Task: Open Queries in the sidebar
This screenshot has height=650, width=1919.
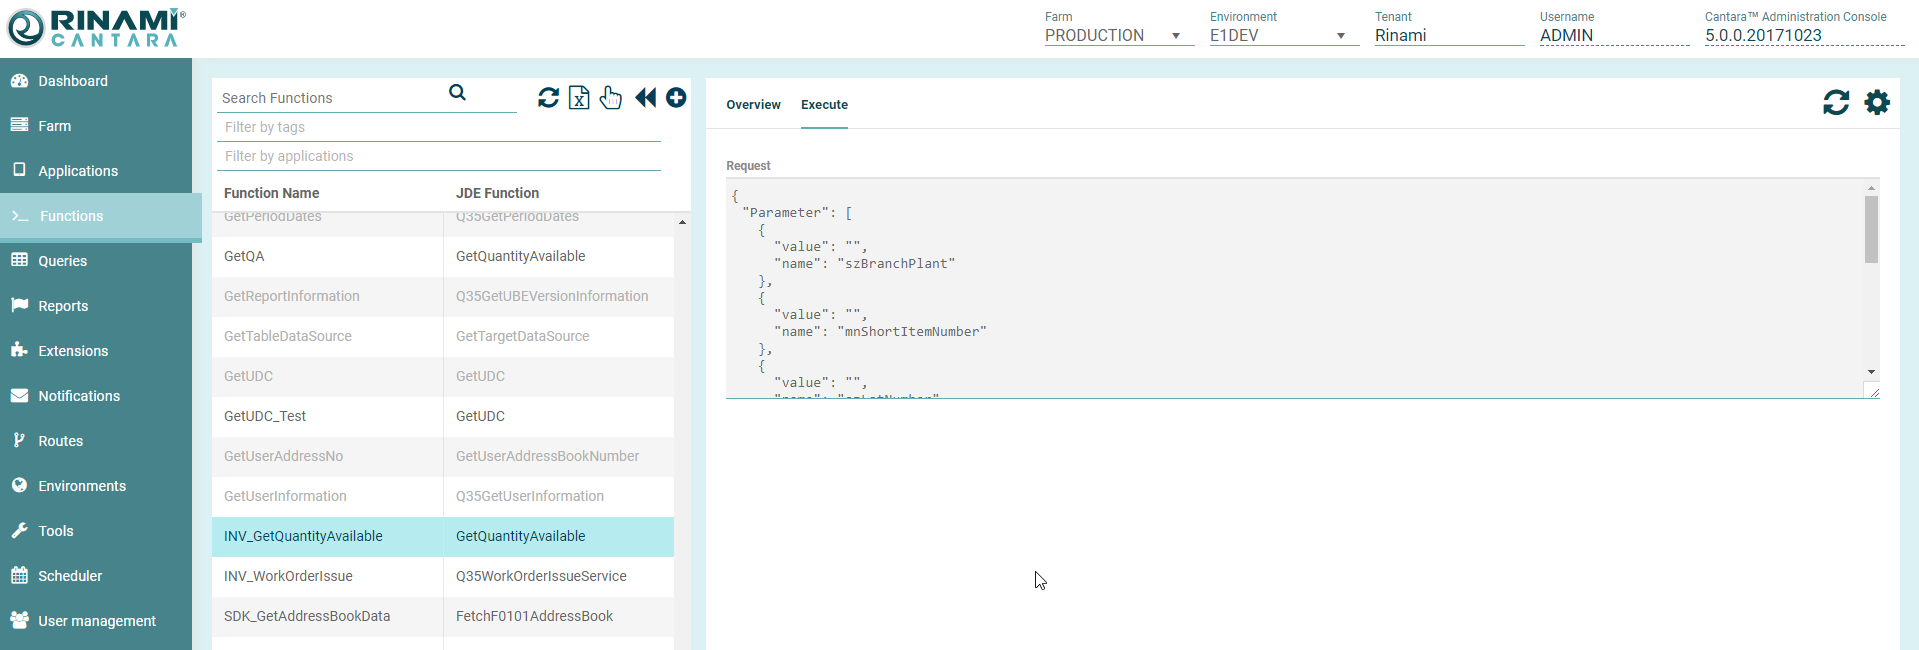Action: coord(62,261)
